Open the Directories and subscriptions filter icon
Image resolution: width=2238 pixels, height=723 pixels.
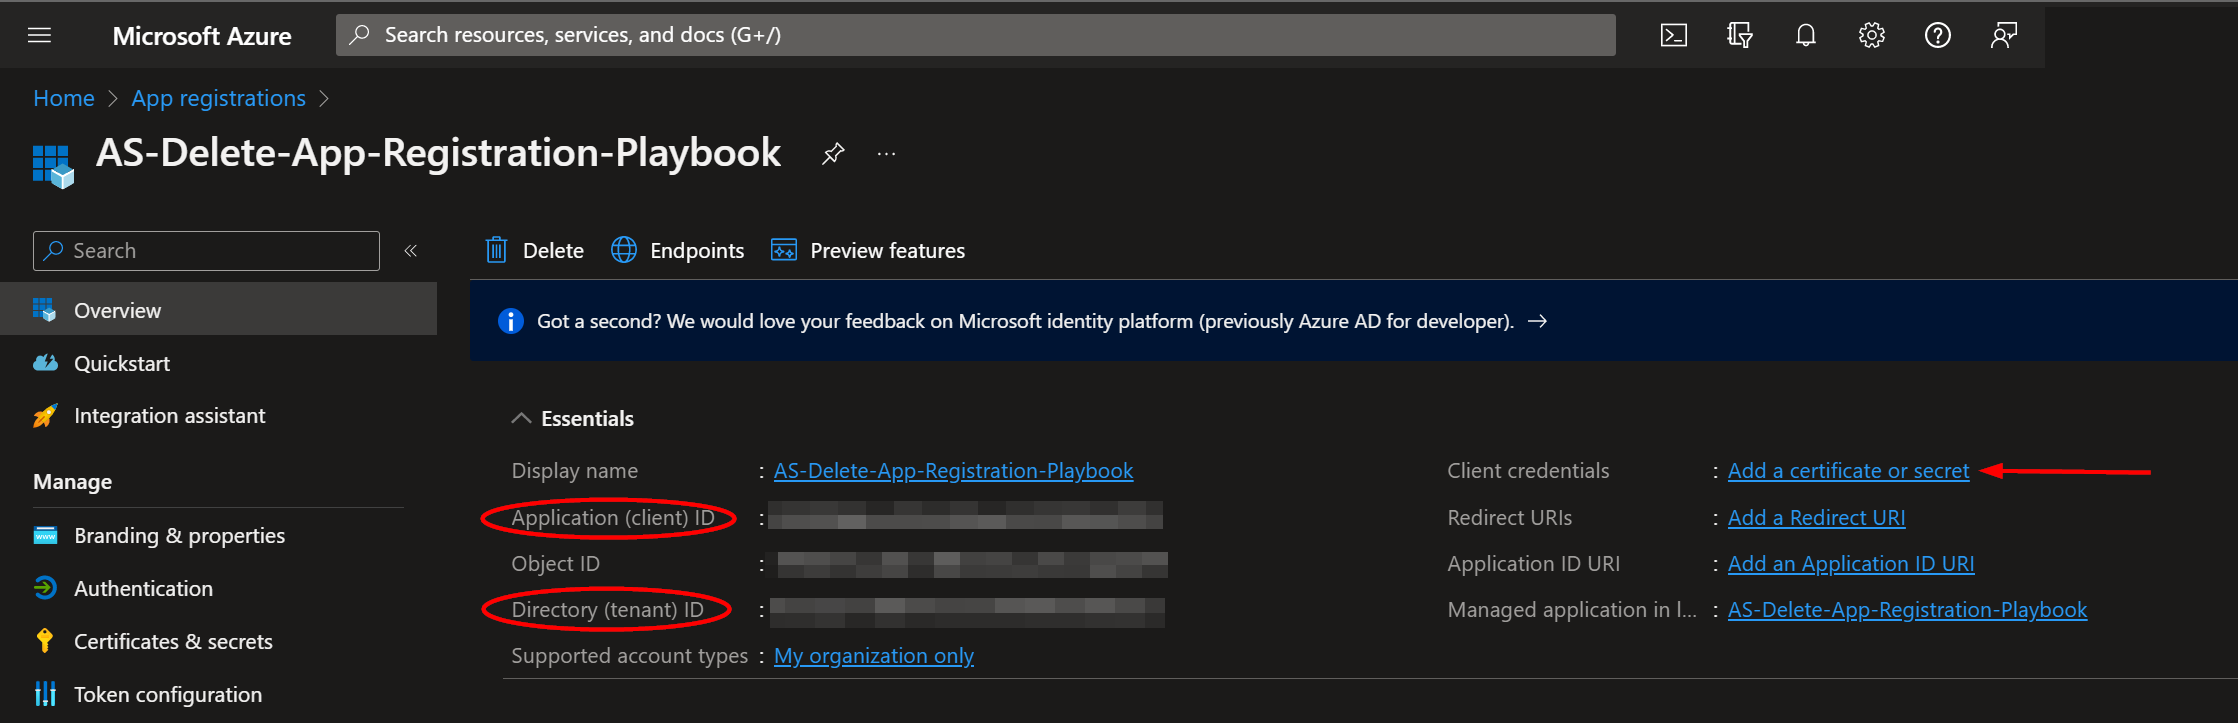pyautogui.click(x=1739, y=35)
